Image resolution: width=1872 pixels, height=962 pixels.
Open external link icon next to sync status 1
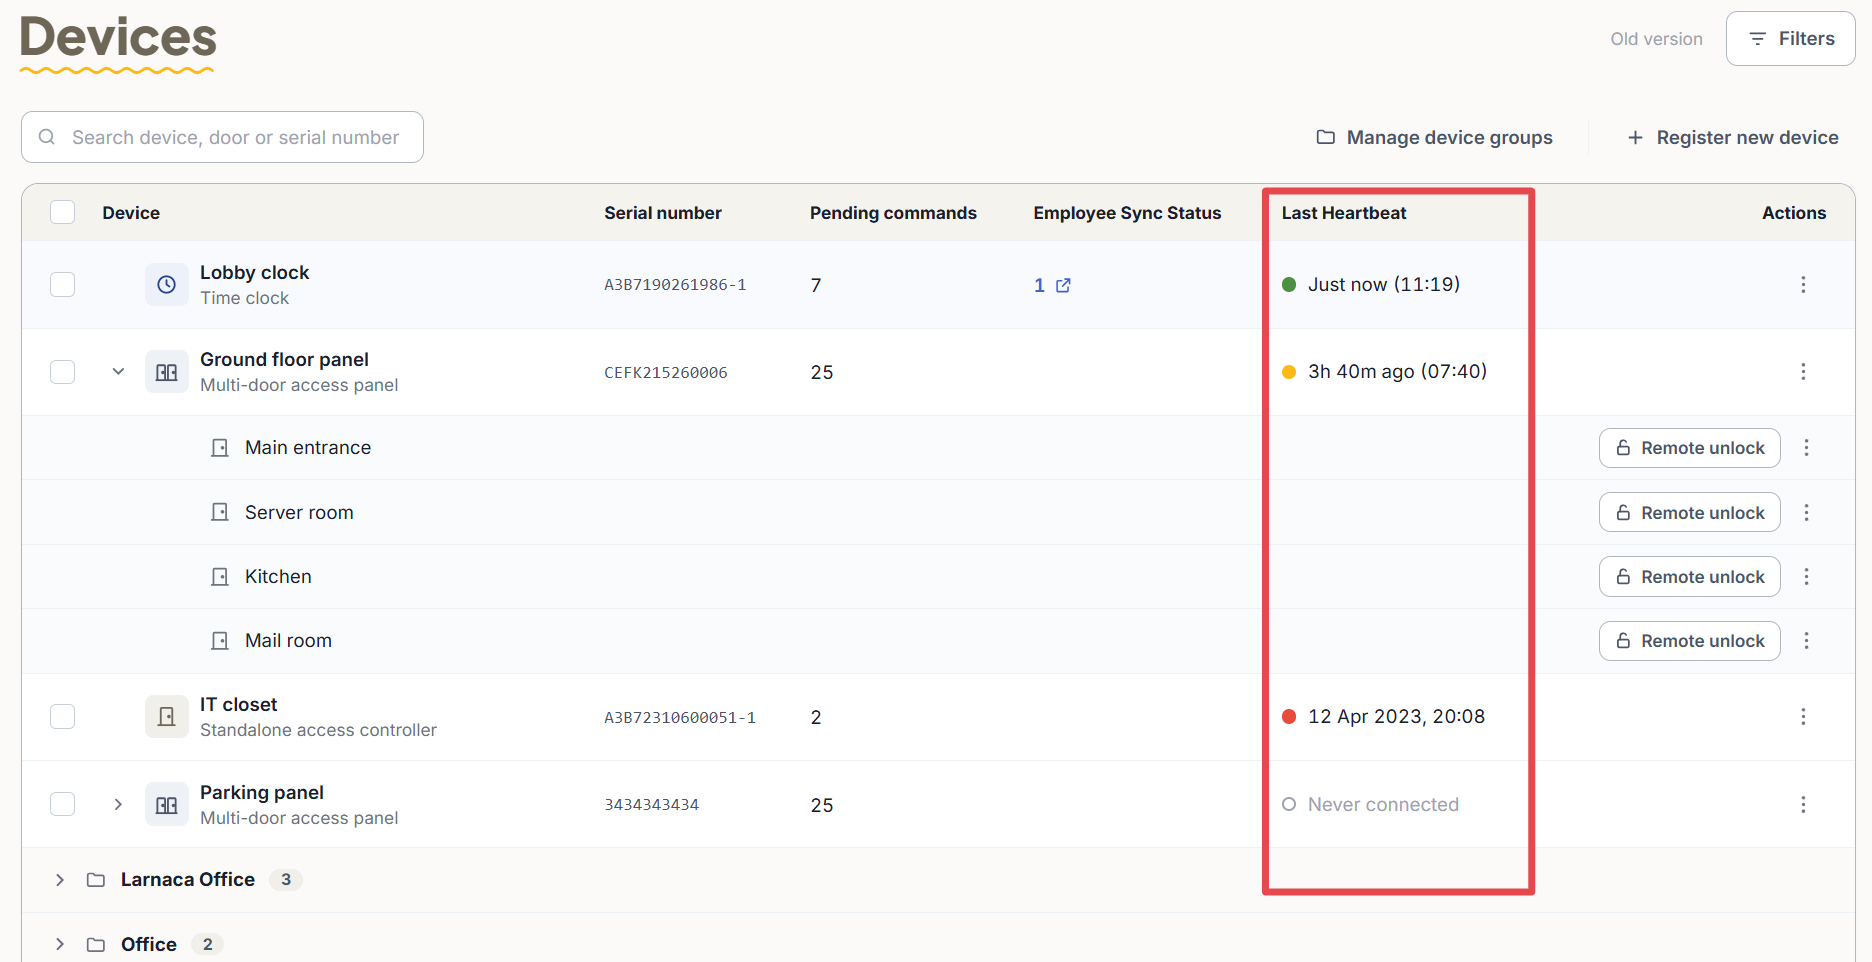1063,285
